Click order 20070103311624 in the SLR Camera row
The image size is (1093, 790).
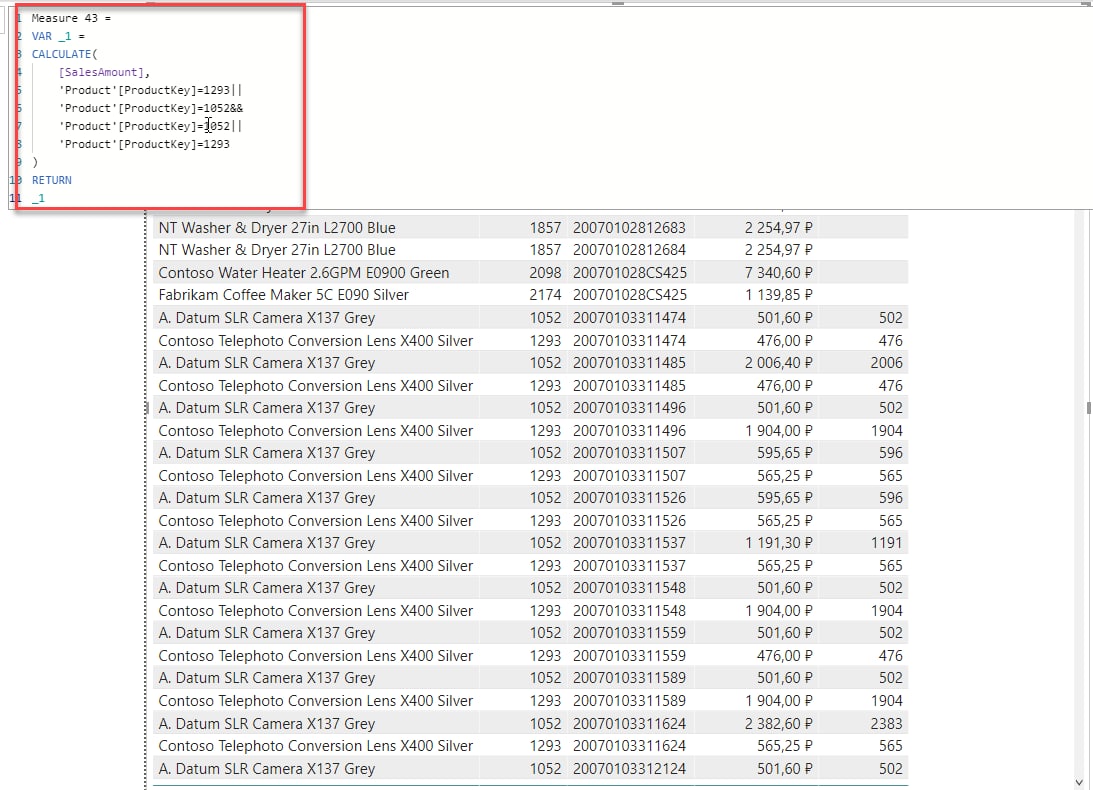tap(629, 724)
